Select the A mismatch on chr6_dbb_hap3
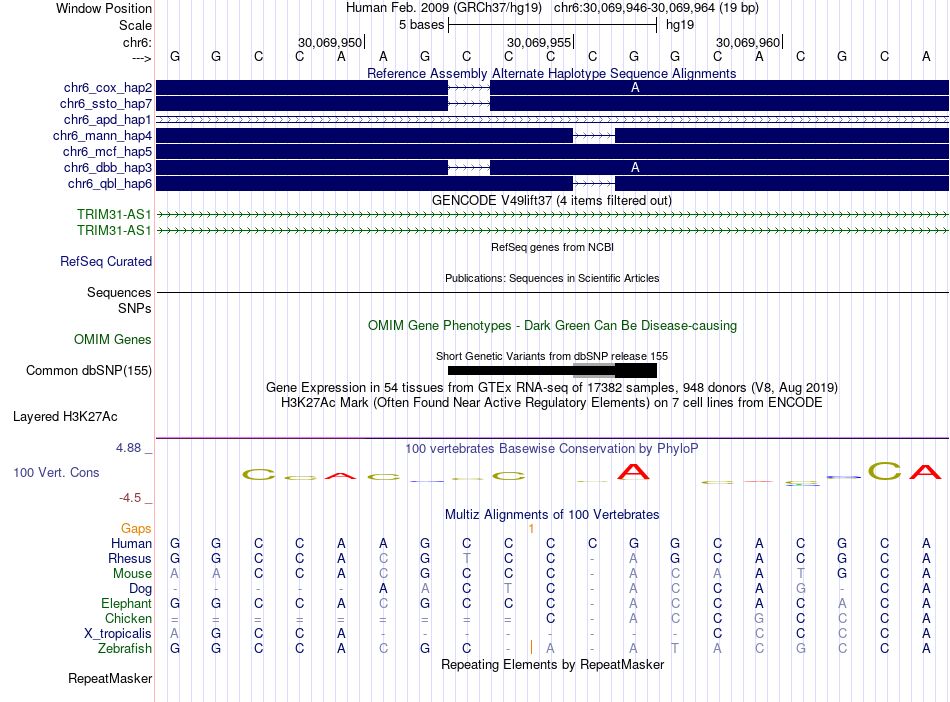 point(635,168)
